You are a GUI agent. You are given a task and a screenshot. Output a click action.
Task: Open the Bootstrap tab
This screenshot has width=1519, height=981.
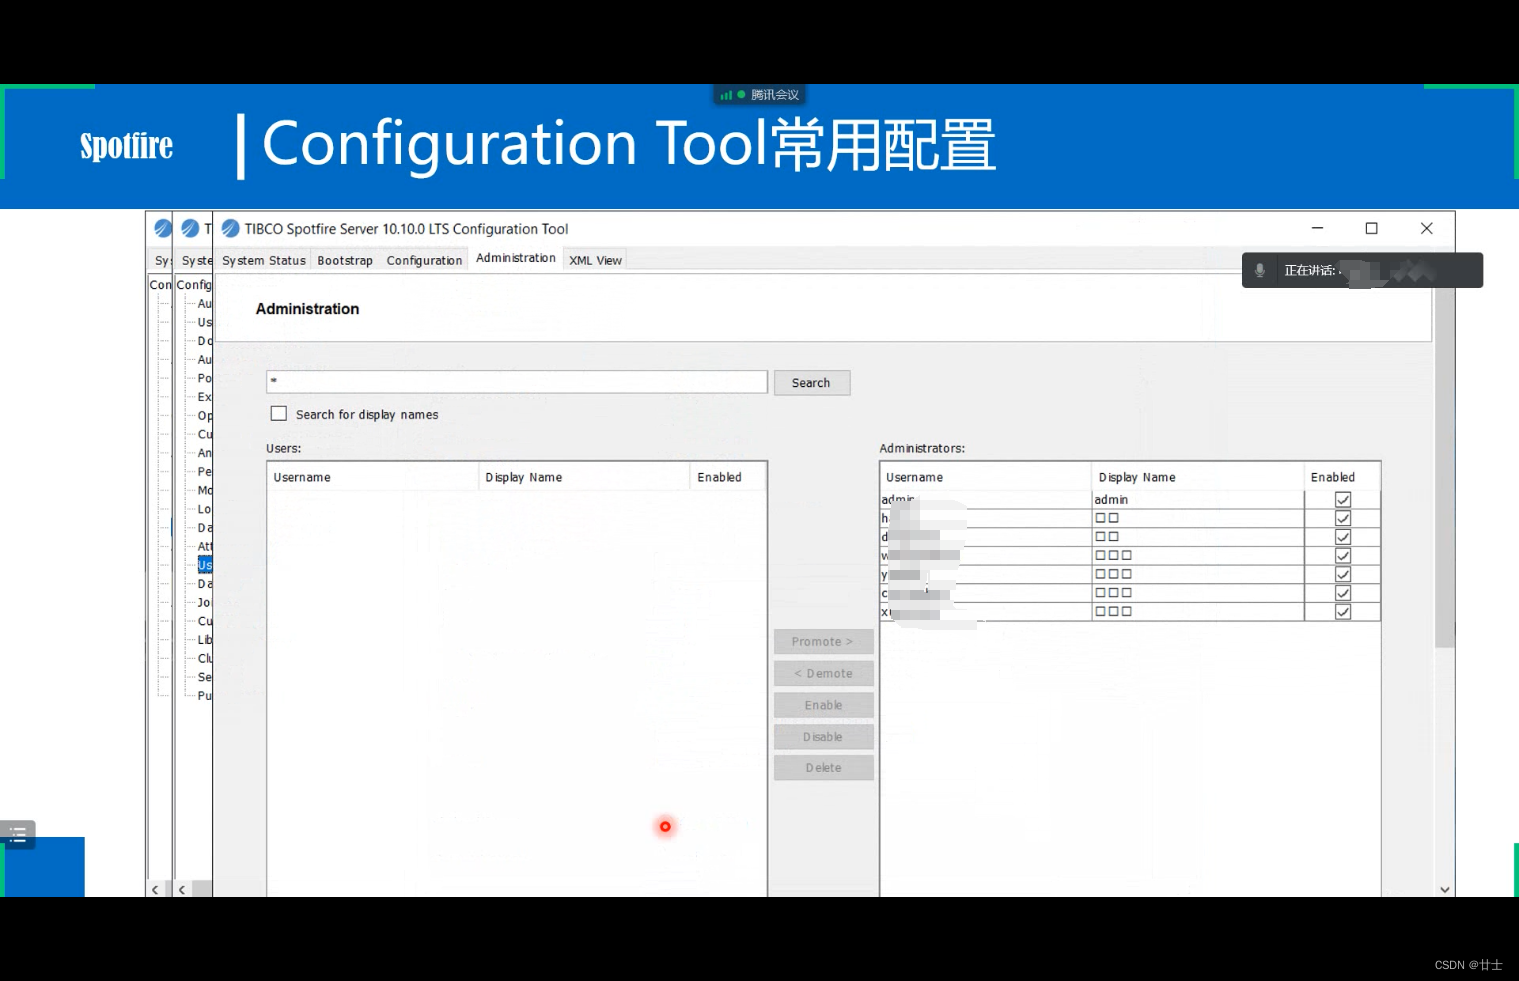pos(345,260)
